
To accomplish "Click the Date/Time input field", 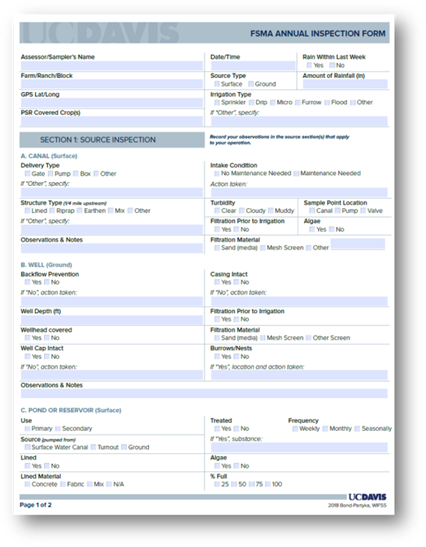I will click(253, 66).
